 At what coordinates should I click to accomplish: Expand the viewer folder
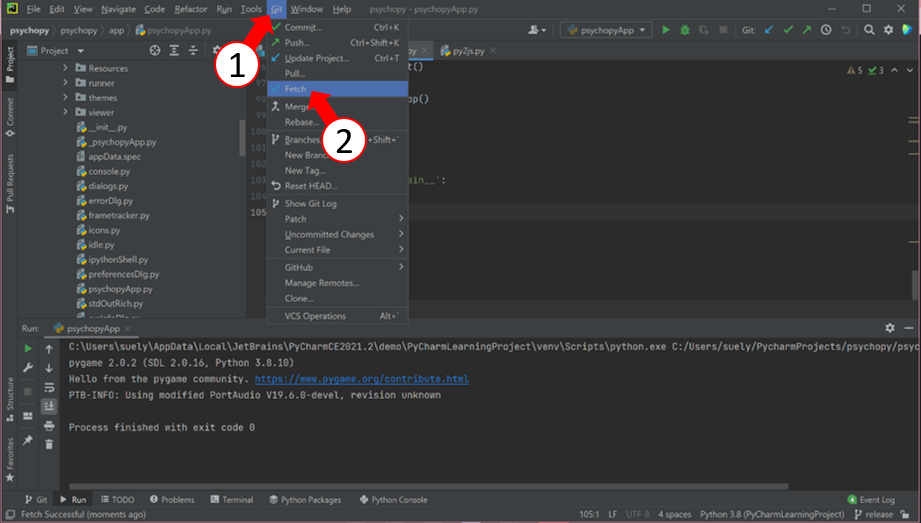point(65,112)
